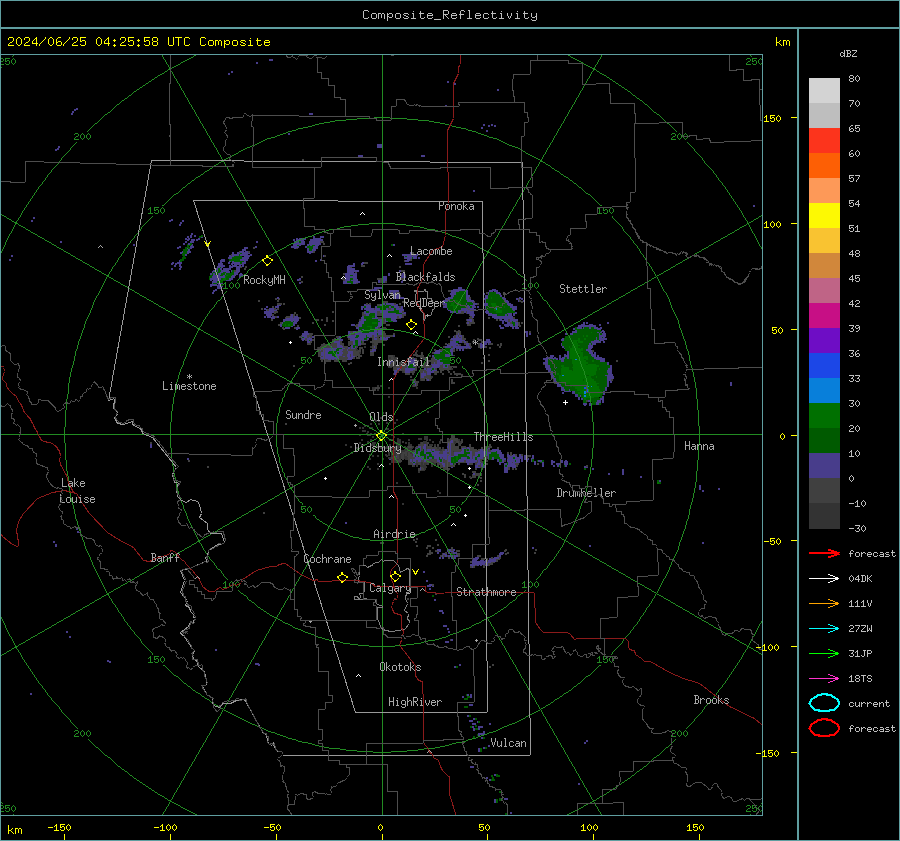Click the RockyMH label
Image resolution: width=900 pixels, height=841 pixels.
[x=264, y=280]
